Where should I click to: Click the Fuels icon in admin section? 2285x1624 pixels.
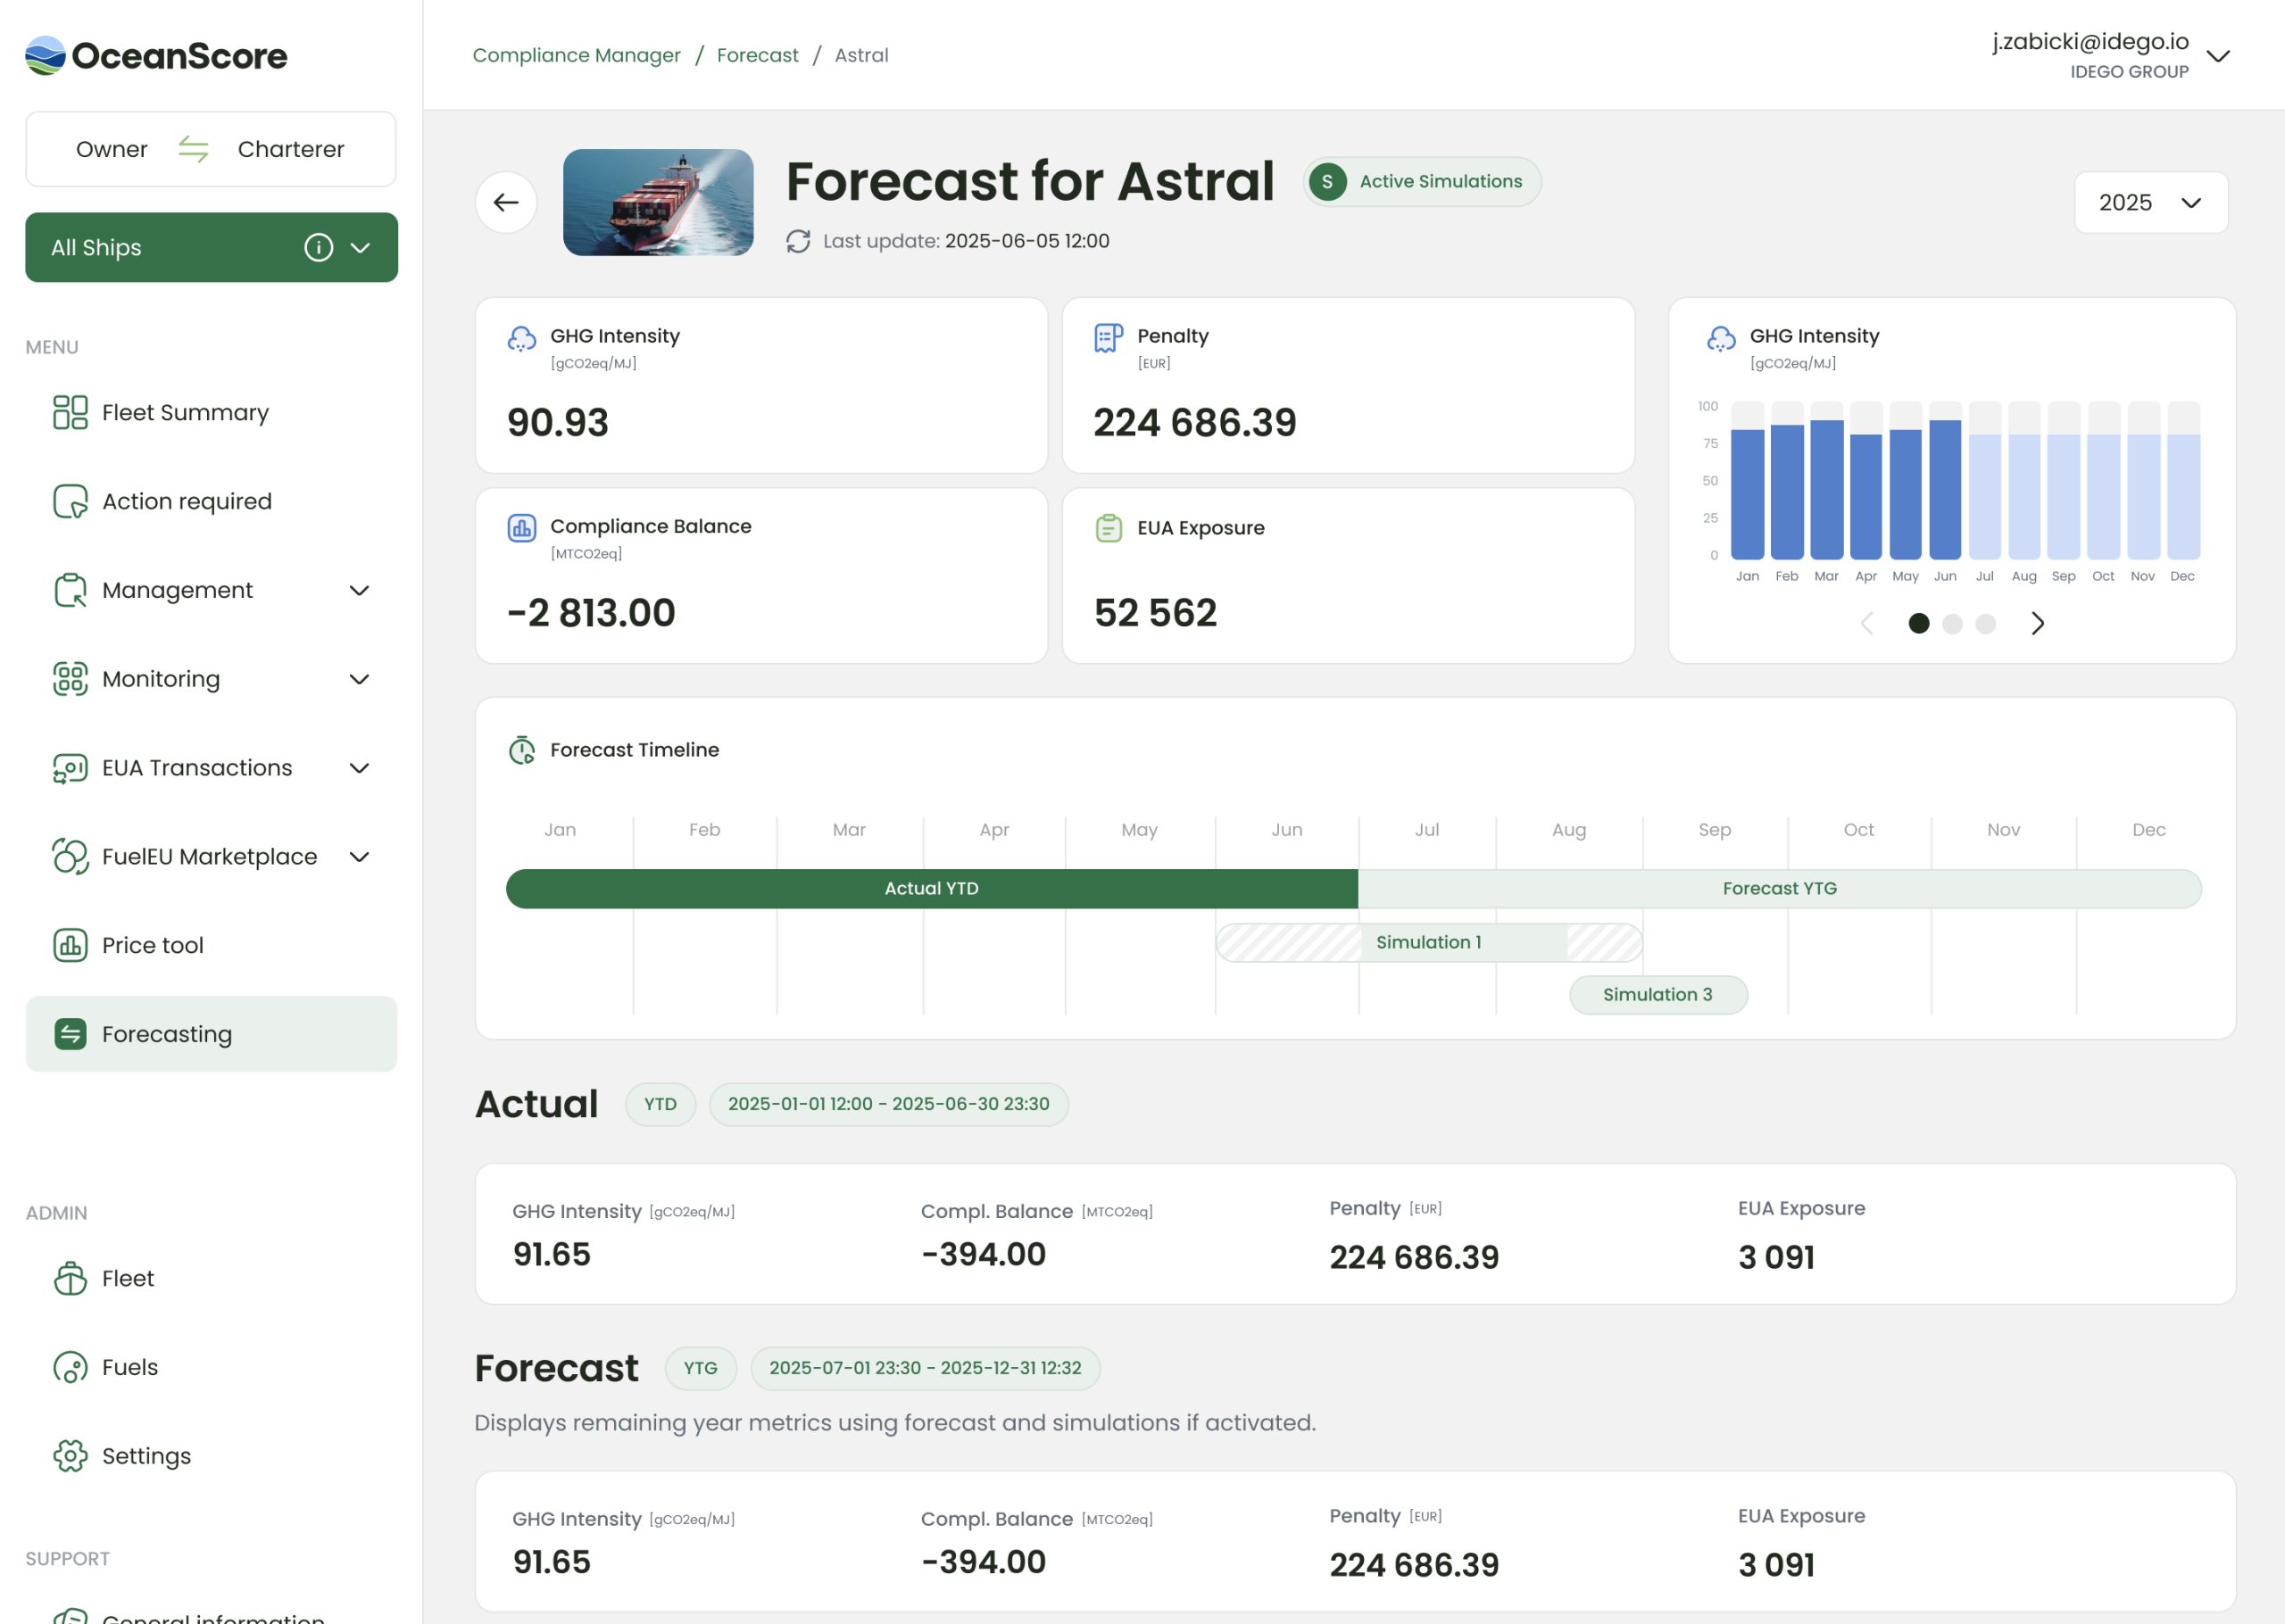click(x=70, y=1367)
